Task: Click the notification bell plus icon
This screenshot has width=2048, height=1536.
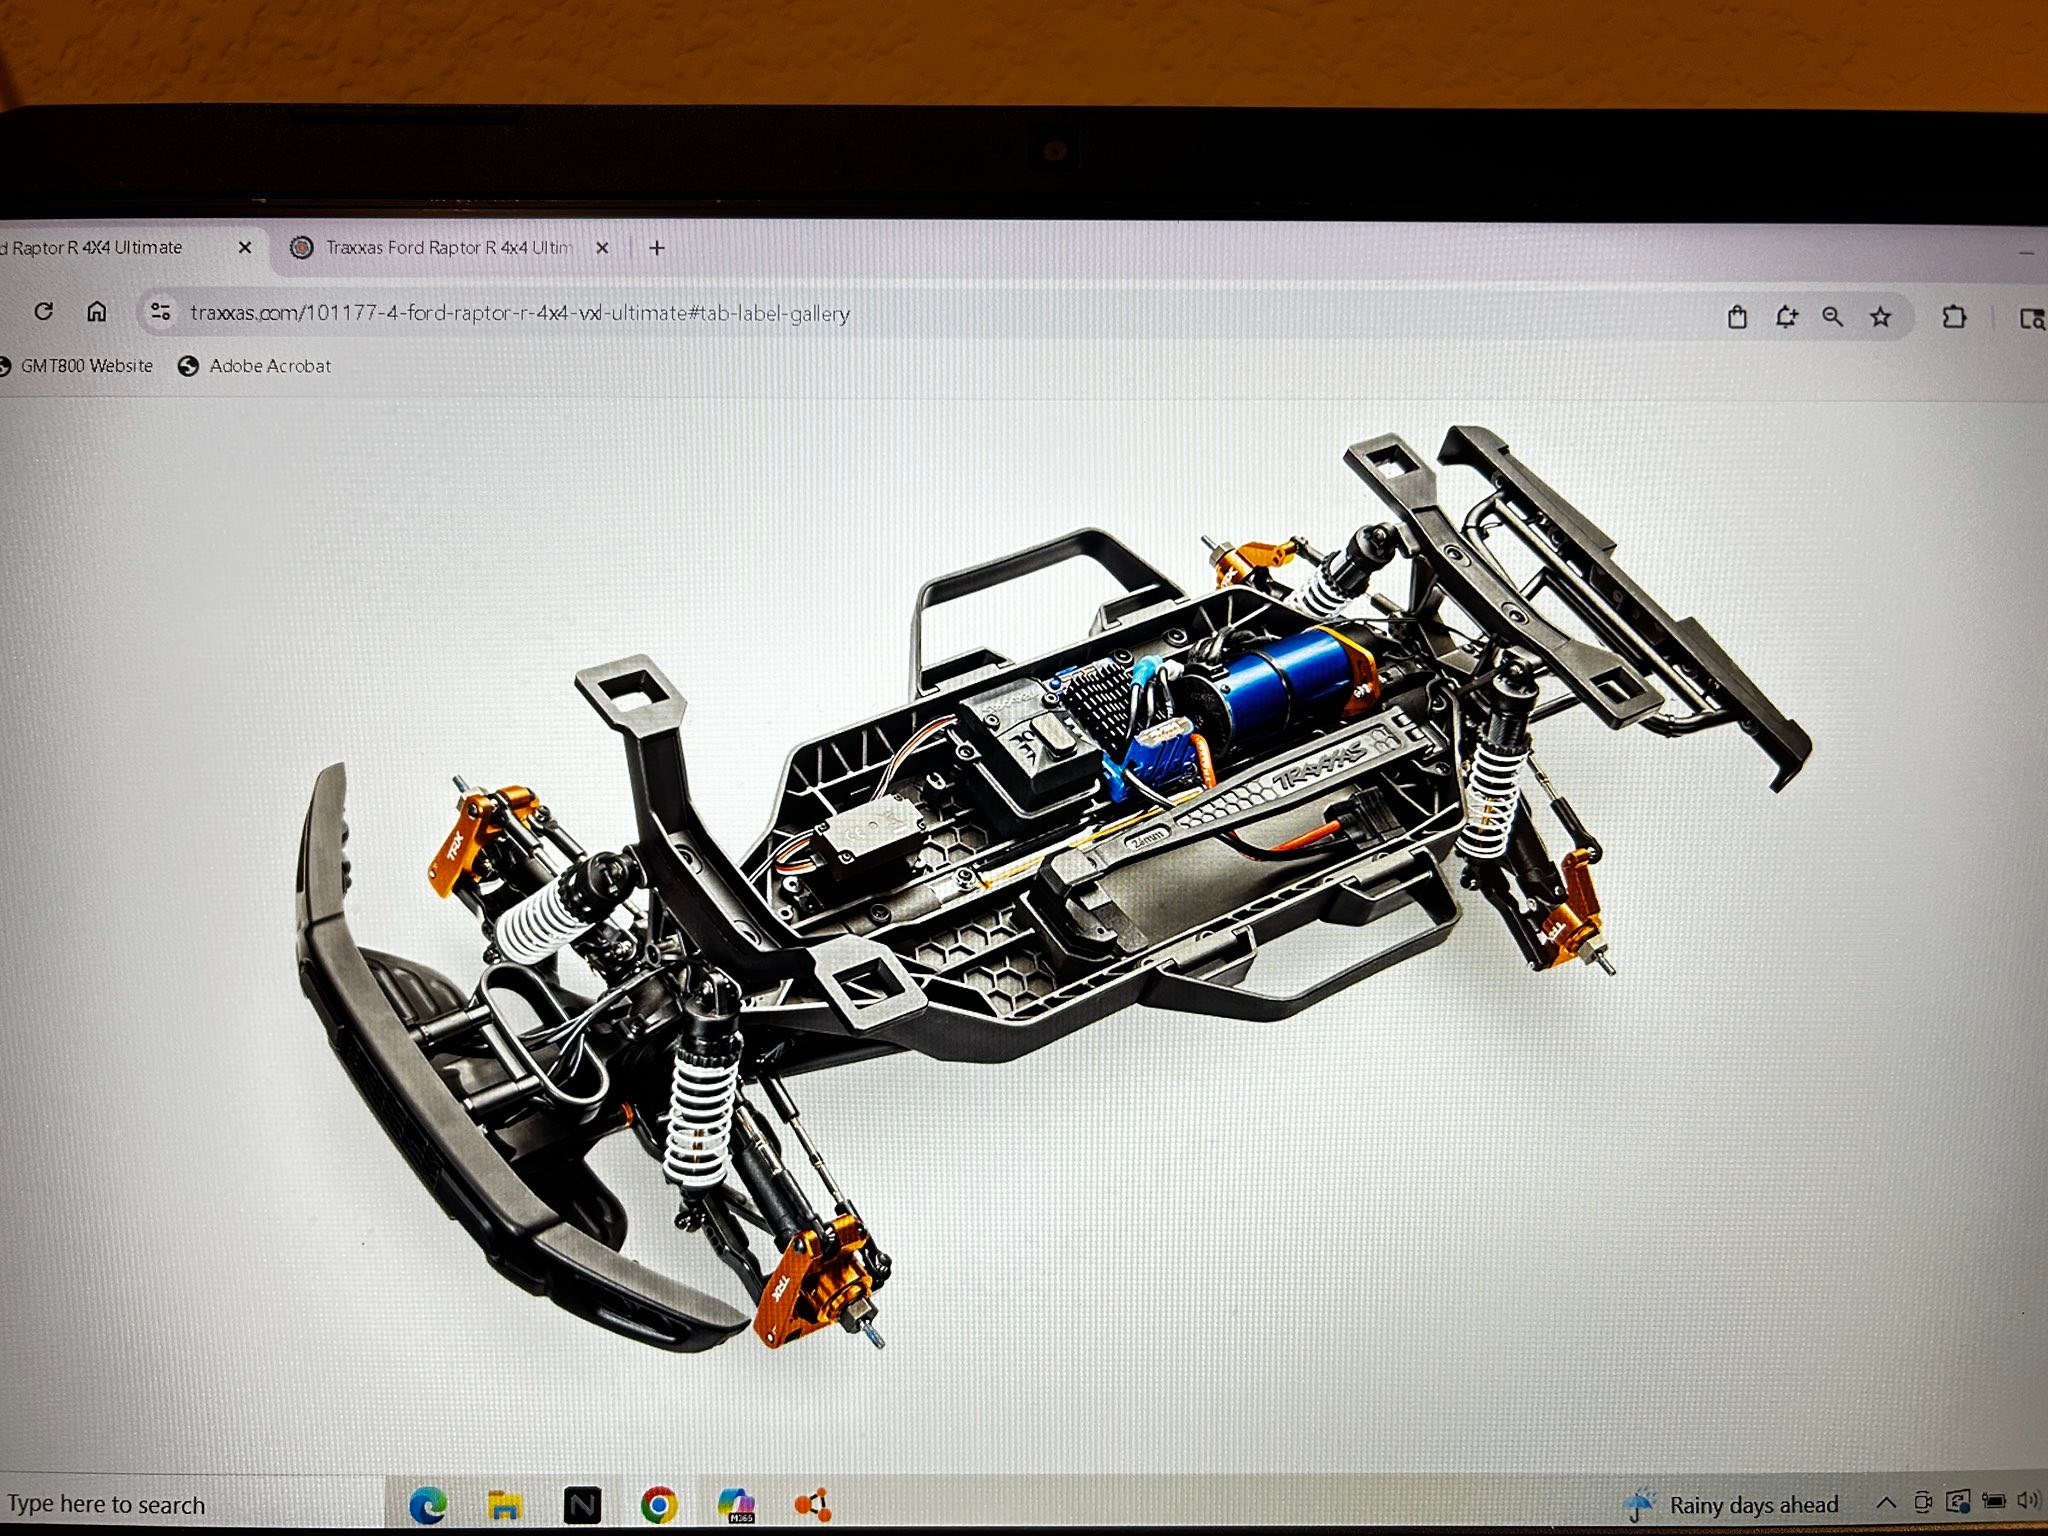Action: tap(1786, 317)
